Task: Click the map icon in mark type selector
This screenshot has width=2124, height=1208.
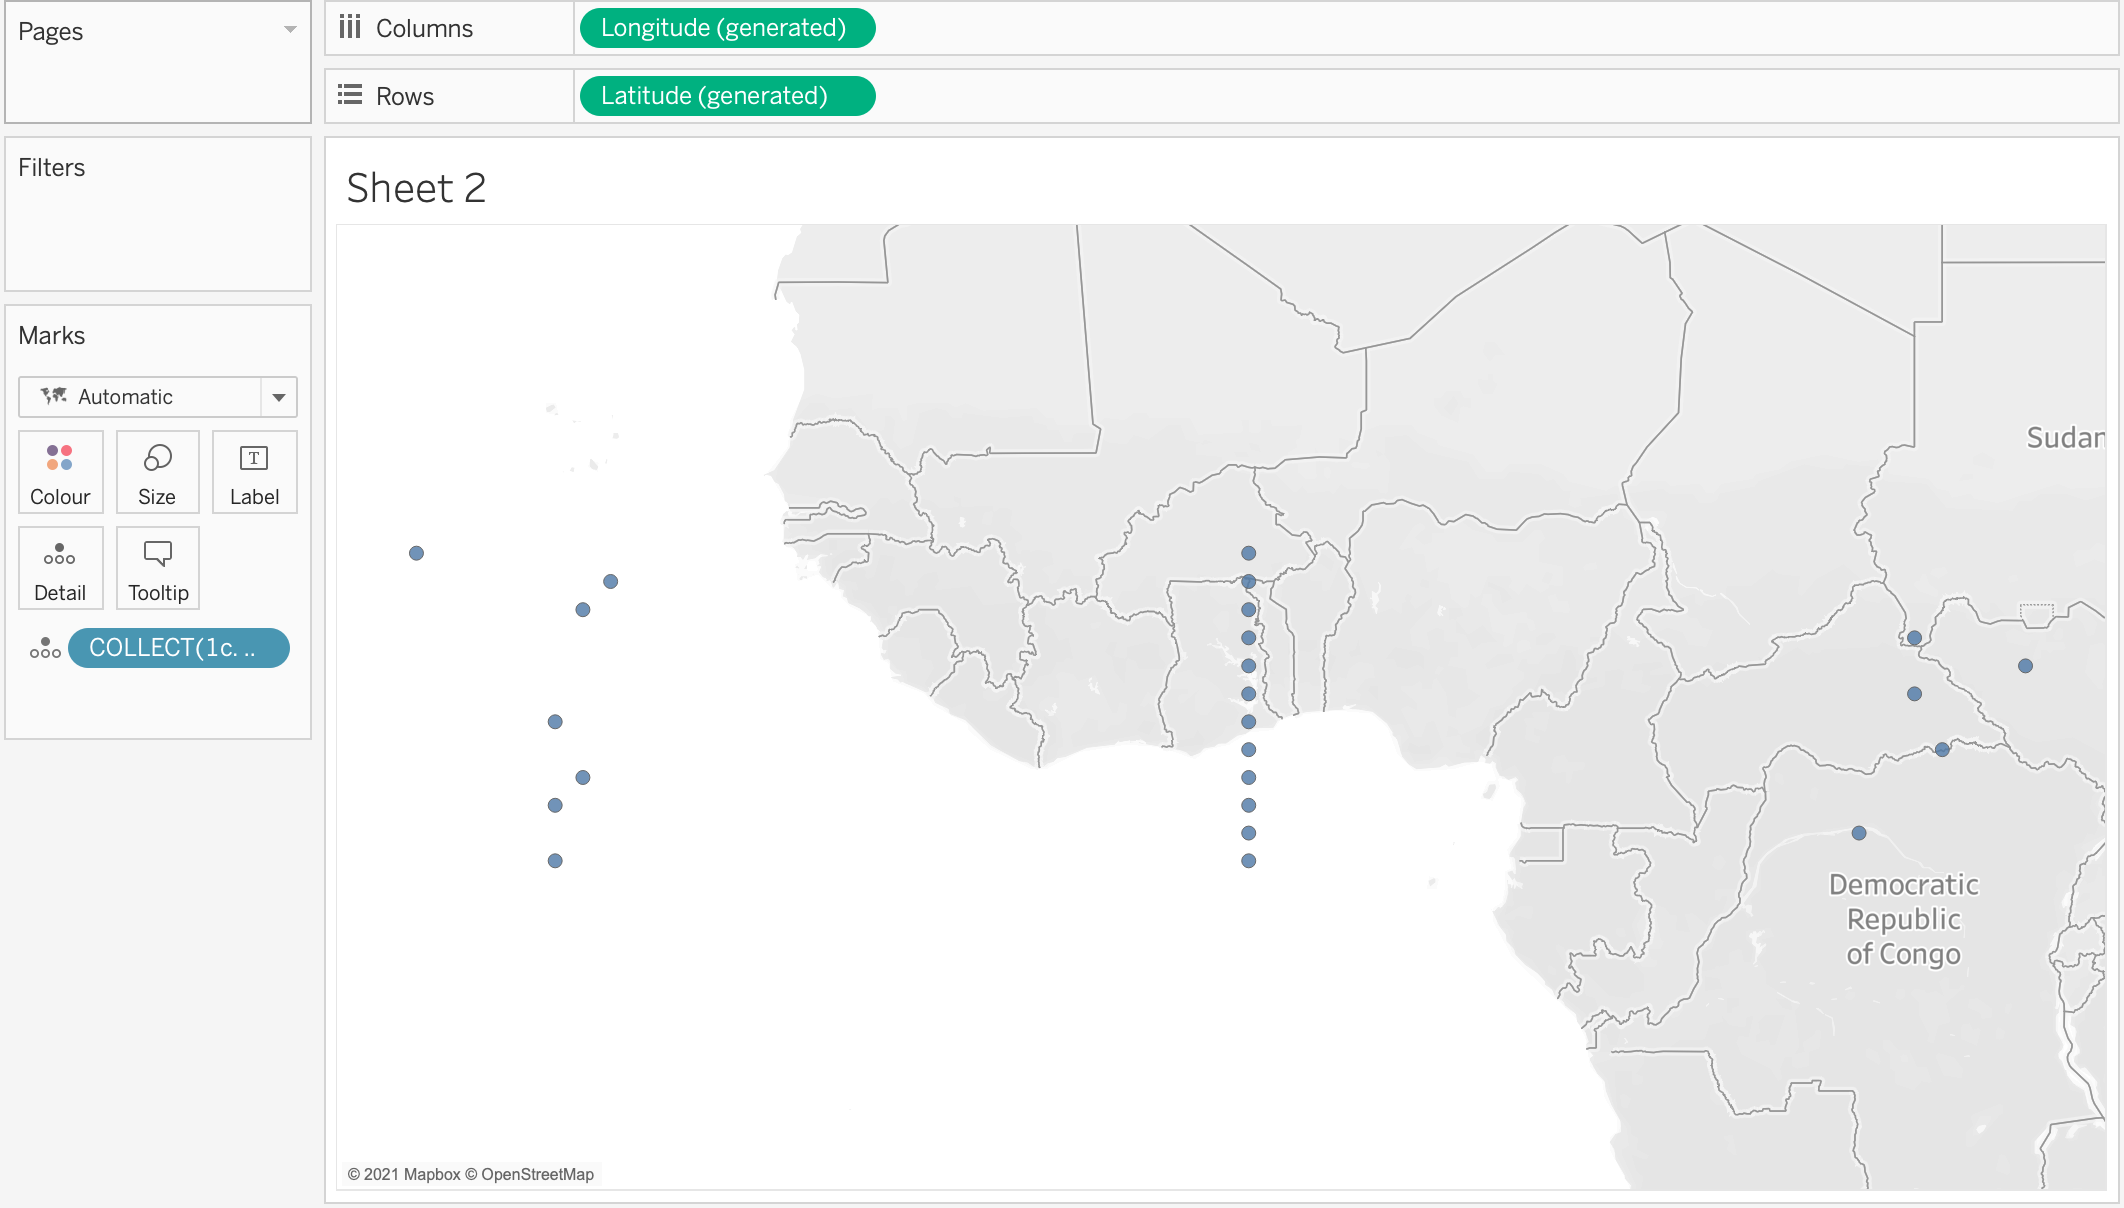Action: pos(54,396)
